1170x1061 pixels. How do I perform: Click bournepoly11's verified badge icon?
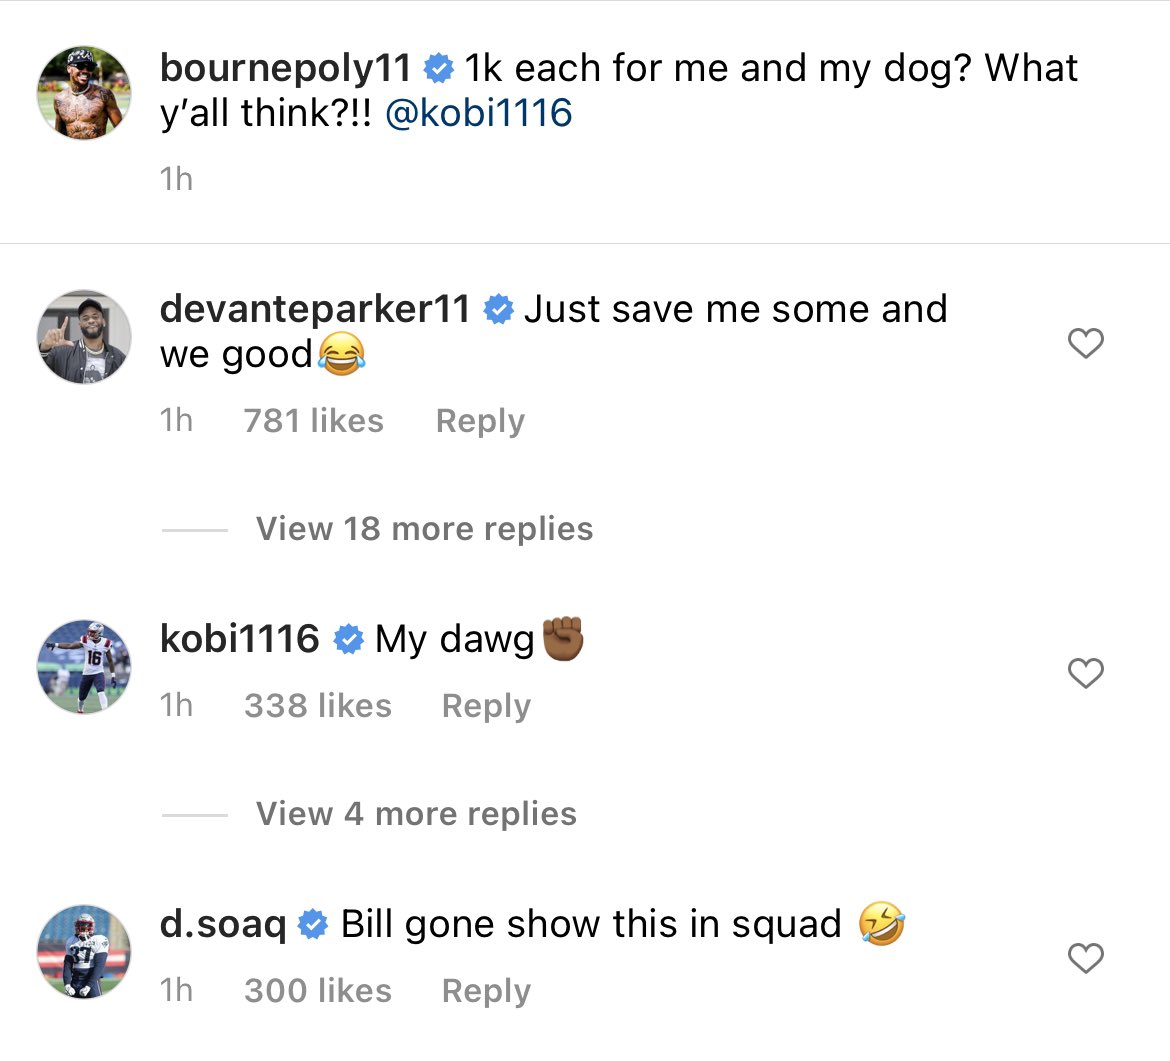437,68
